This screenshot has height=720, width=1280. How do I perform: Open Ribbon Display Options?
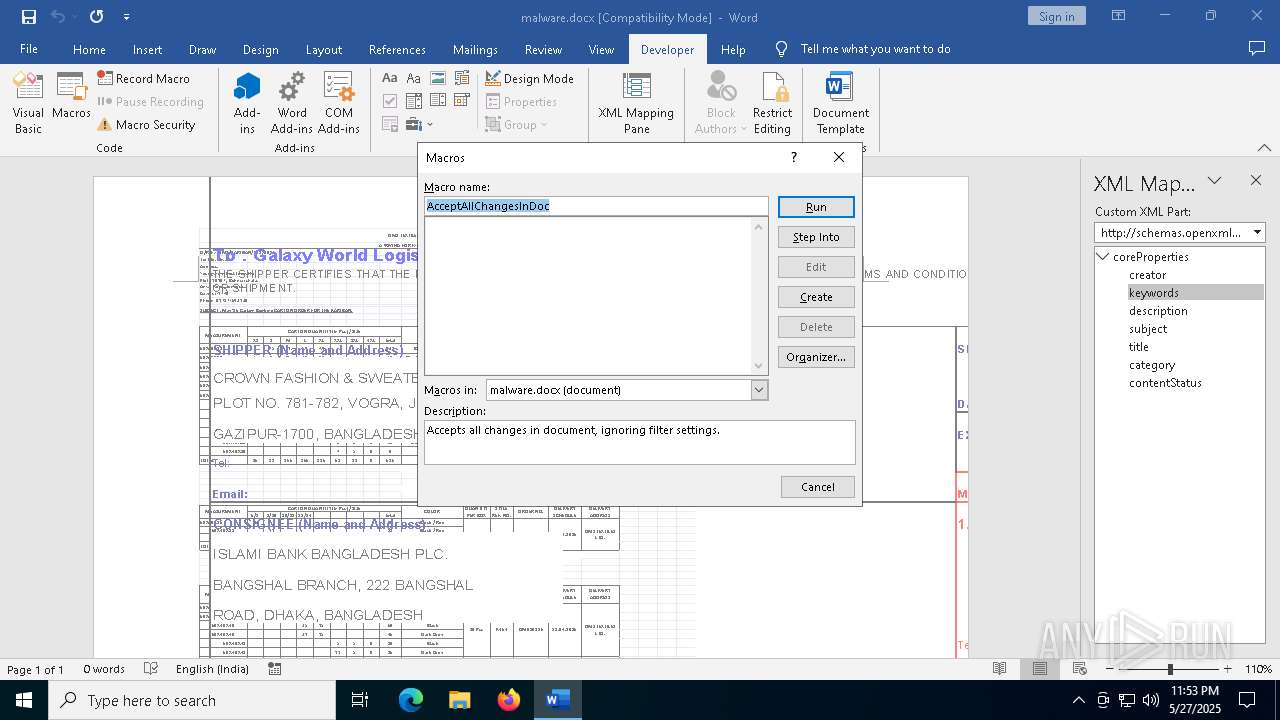1119,16
